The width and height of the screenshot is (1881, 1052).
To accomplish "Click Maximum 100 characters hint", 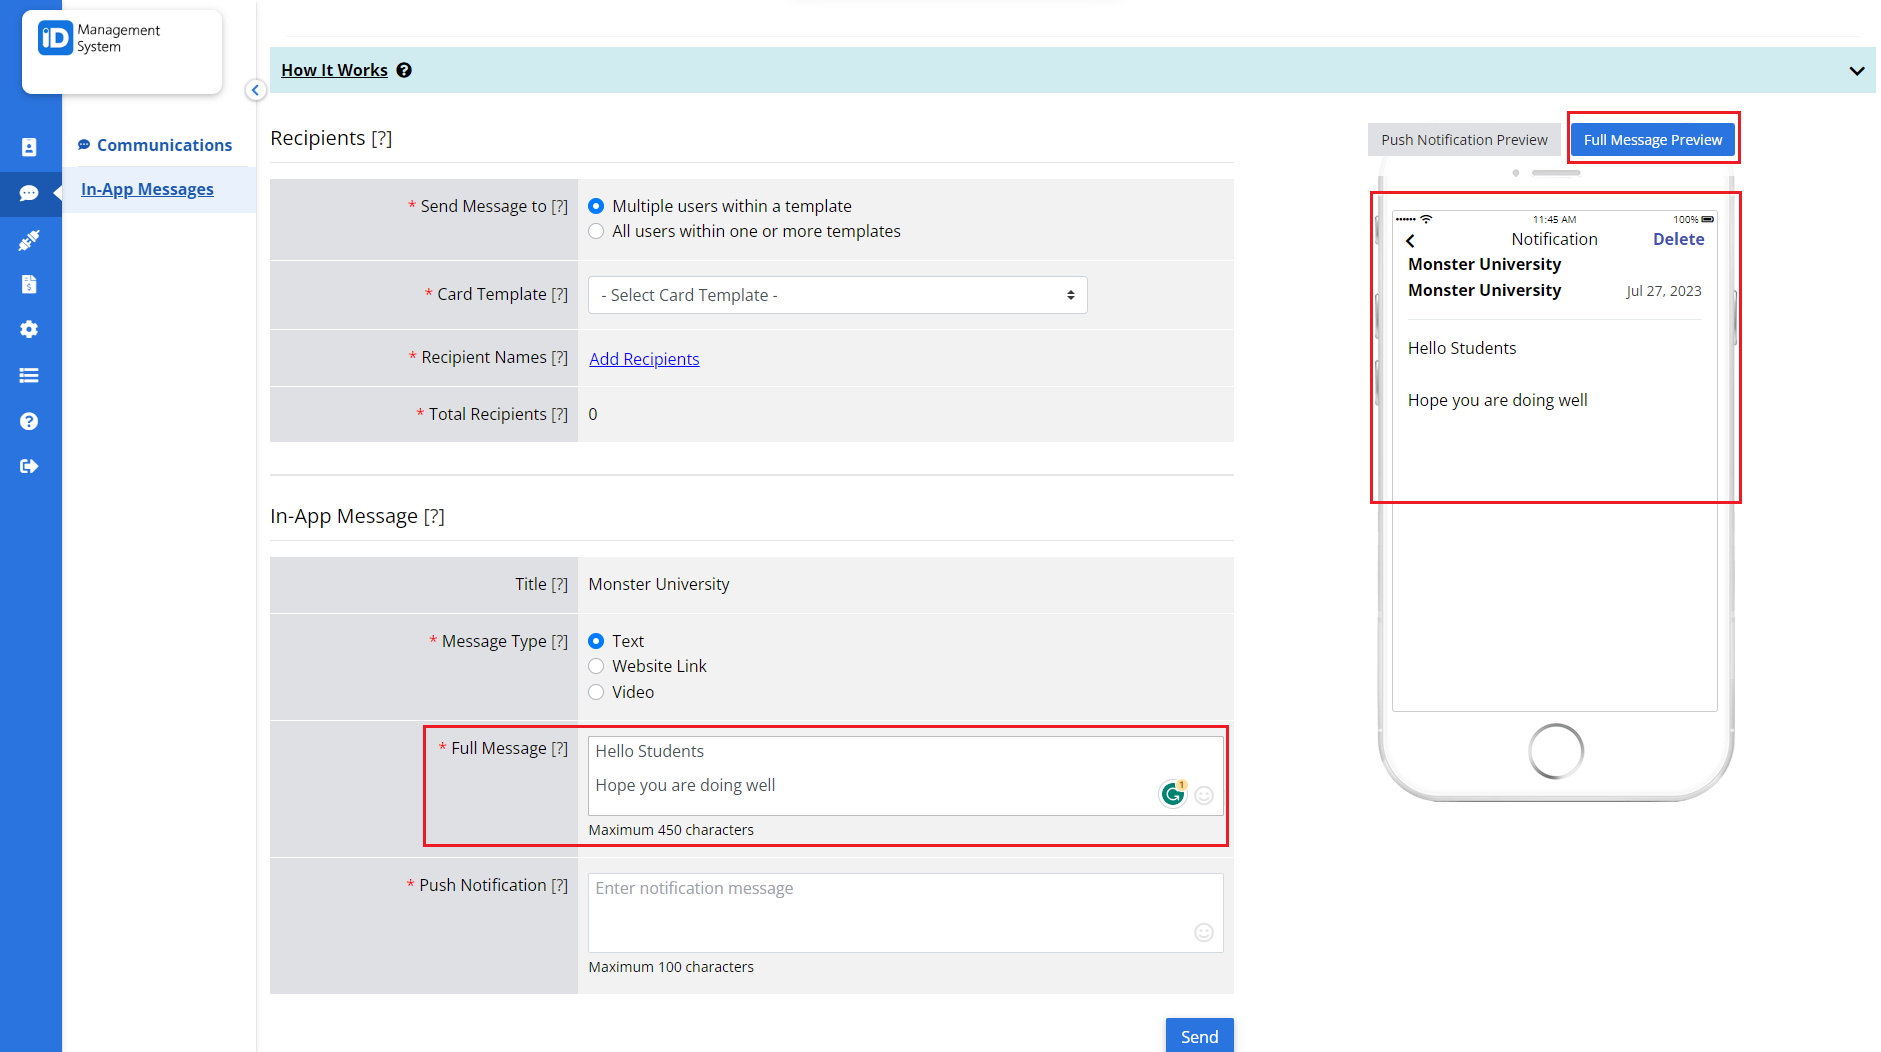I will coord(671,967).
